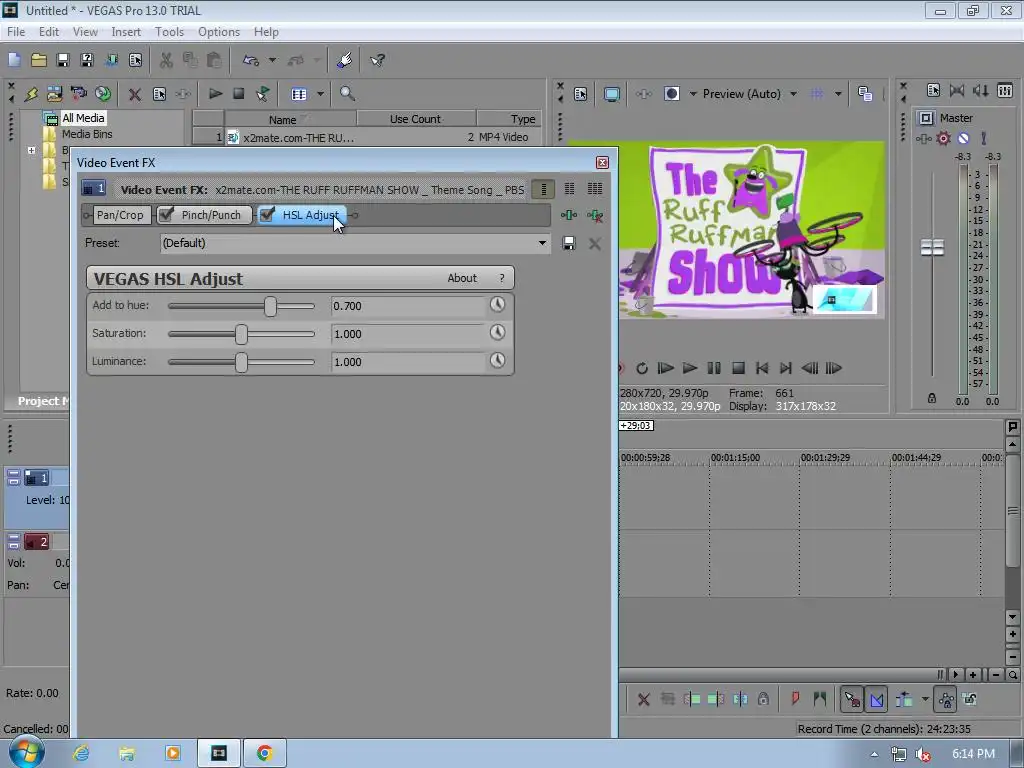Expand Undo history dropdown arrow
The height and width of the screenshot is (768, 1024).
click(x=272, y=60)
